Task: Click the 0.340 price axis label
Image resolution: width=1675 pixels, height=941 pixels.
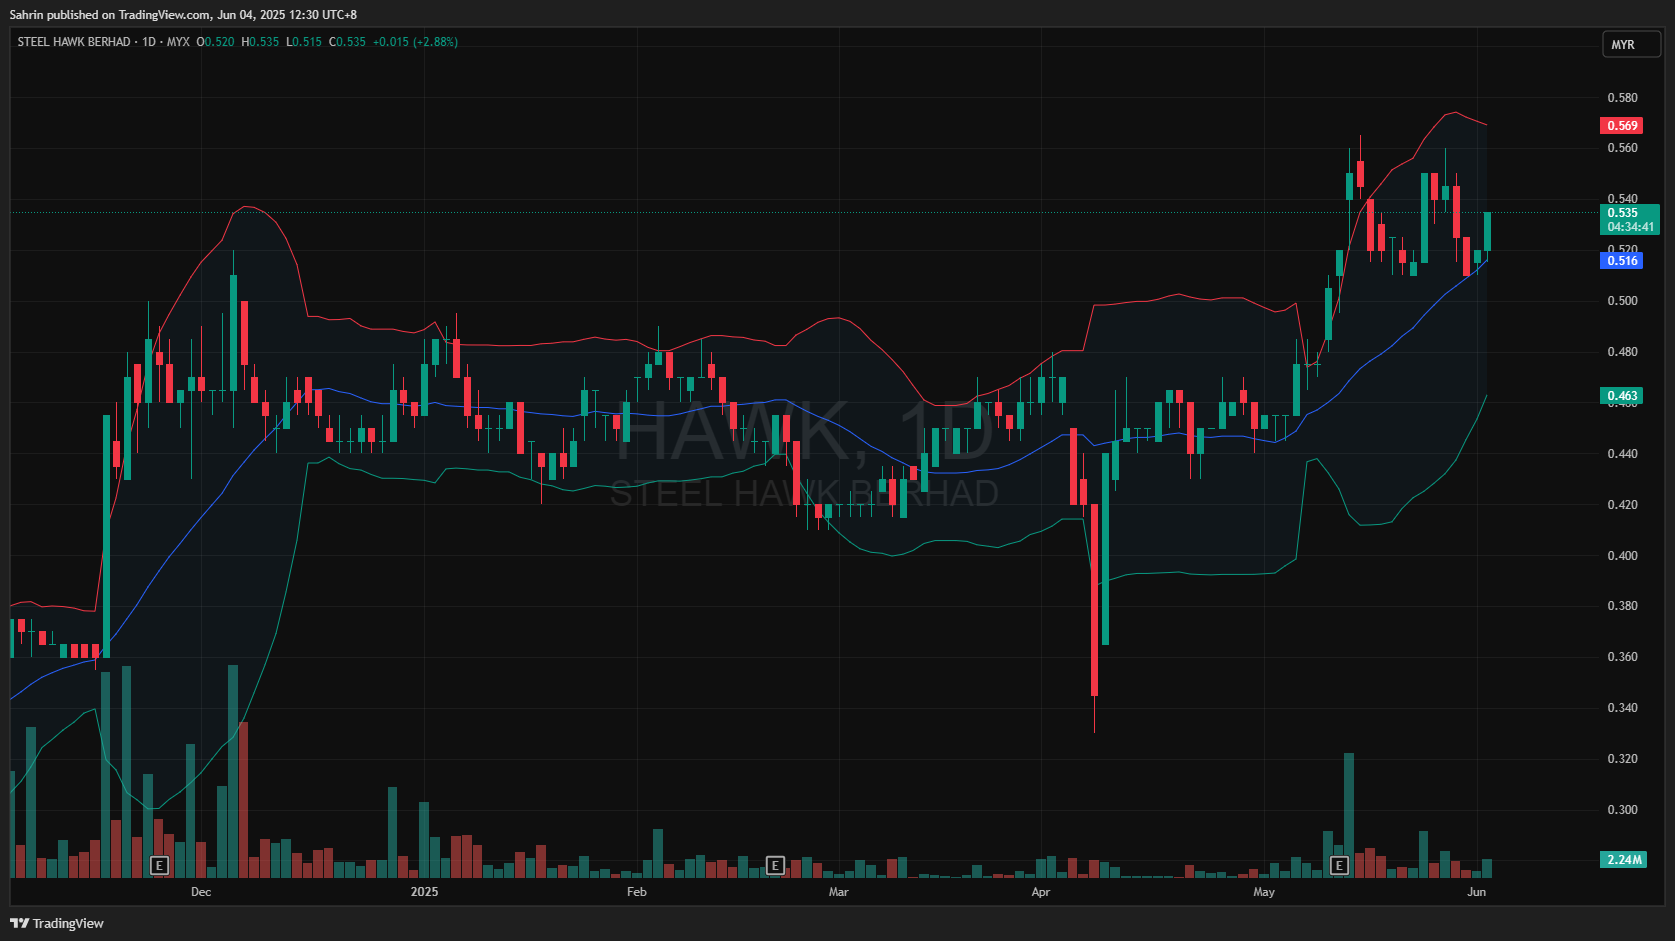Action: [1622, 708]
